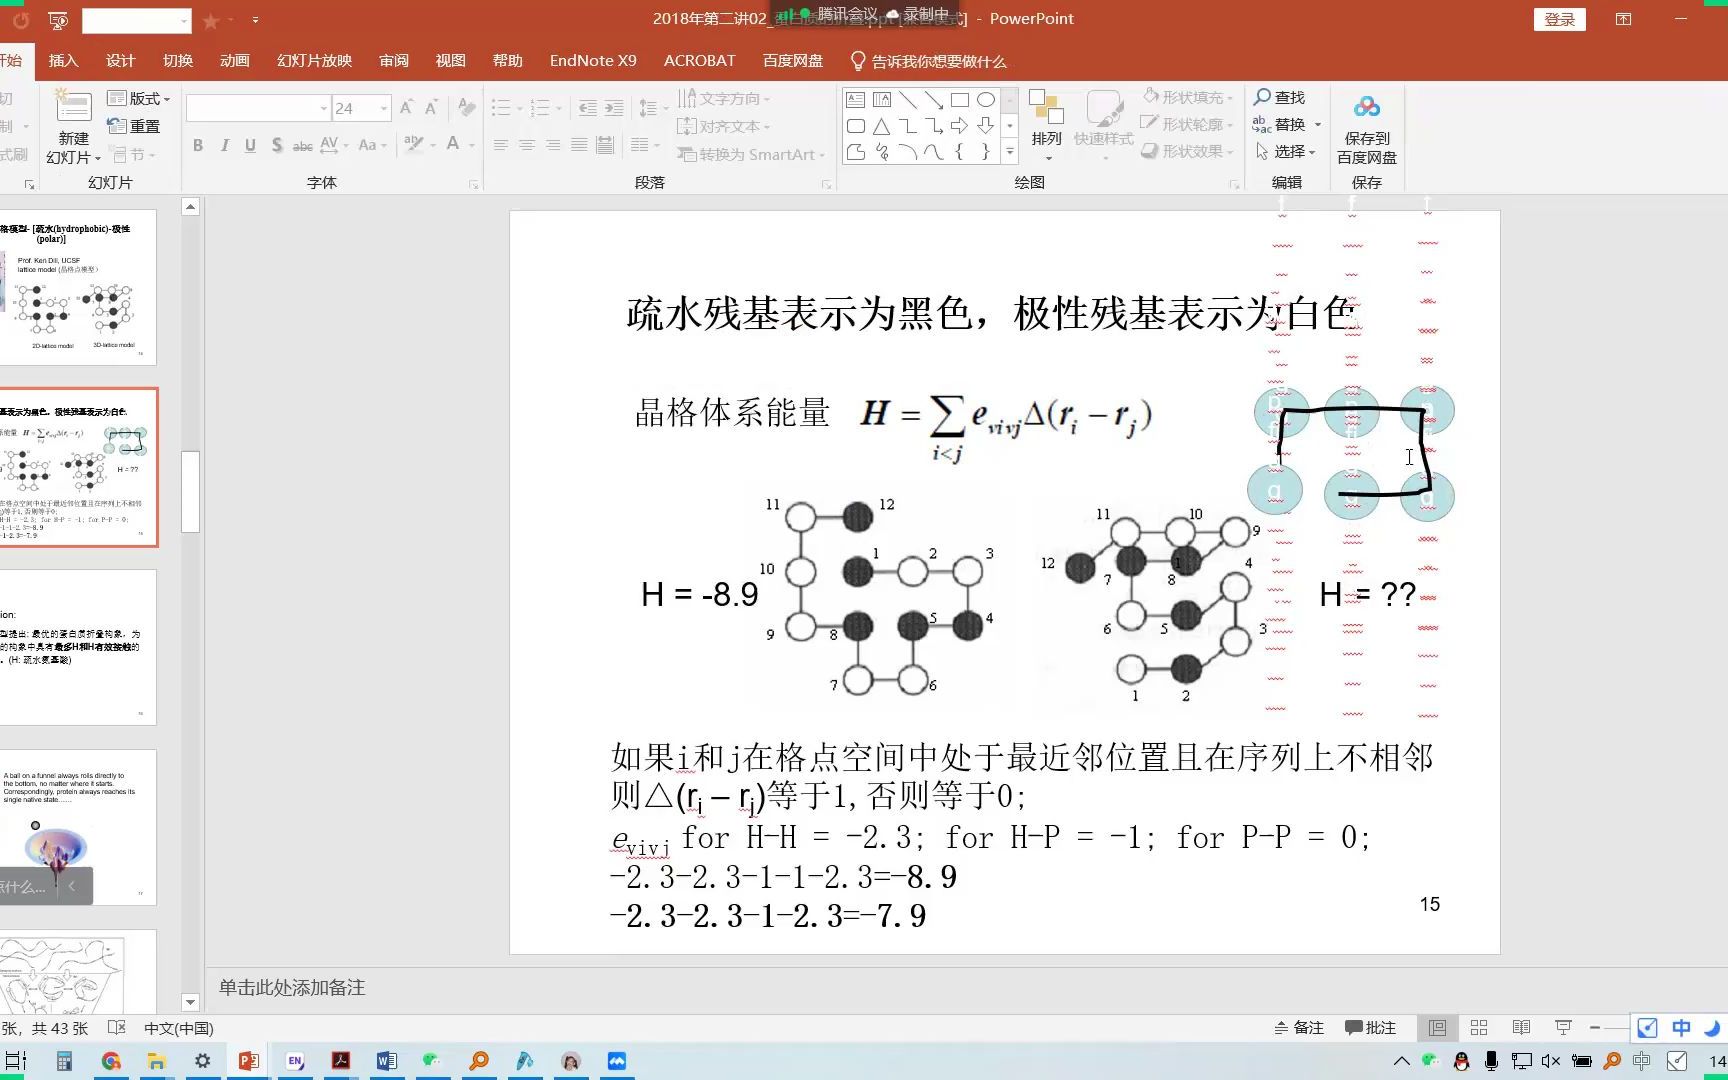Open the EndNote X9 ribbon tab
This screenshot has height=1080, width=1728.
pyautogui.click(x=592, y=60)
